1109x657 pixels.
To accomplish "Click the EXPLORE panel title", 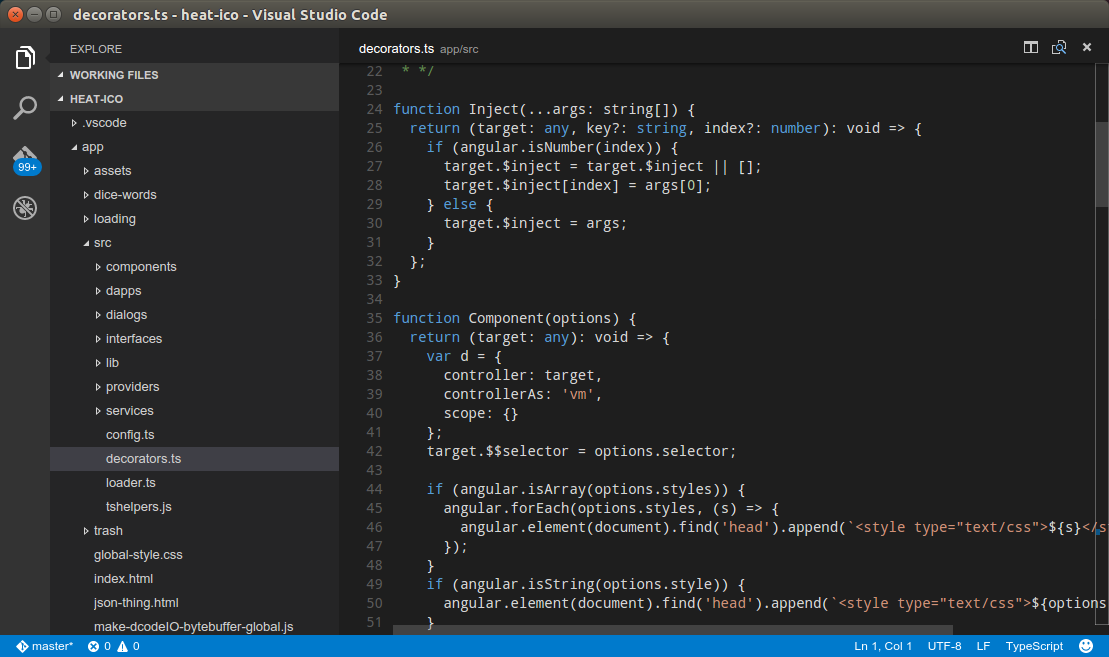I will tap(95, 49).
